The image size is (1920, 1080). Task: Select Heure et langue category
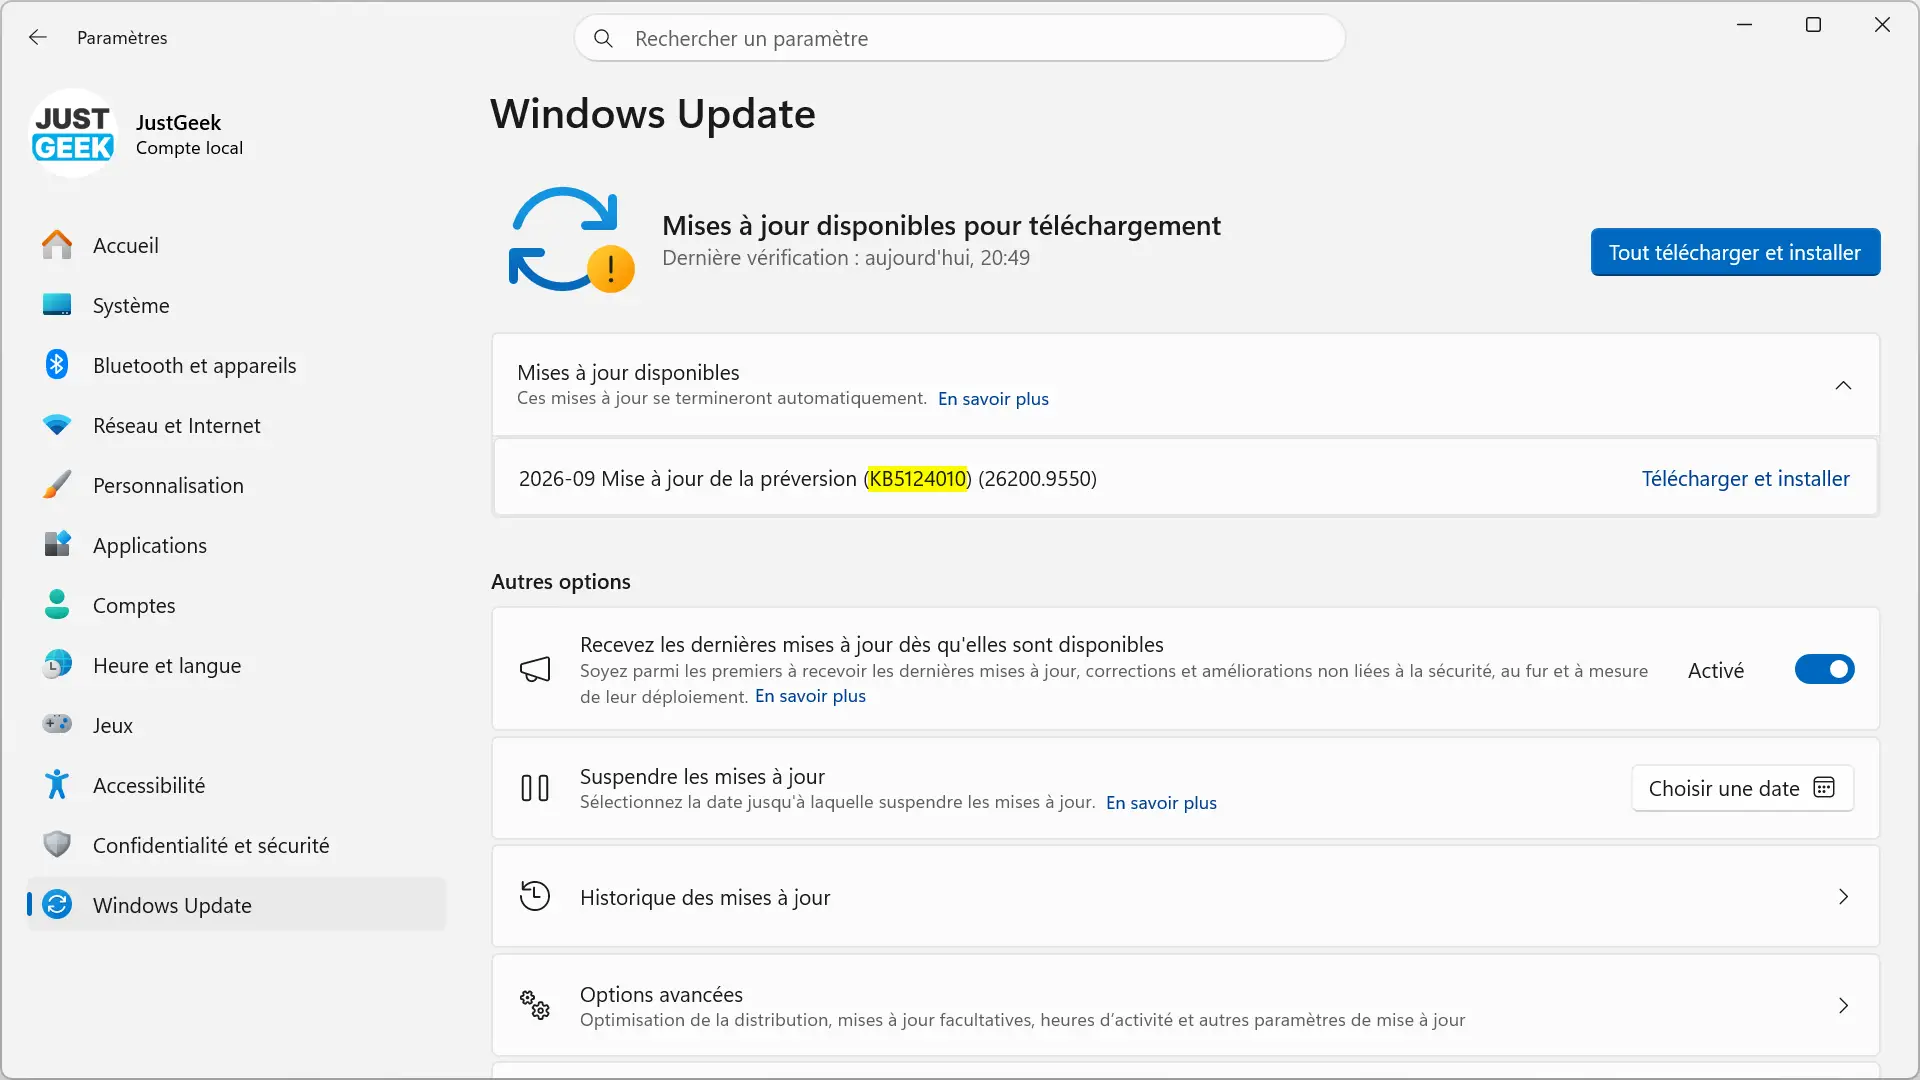pos(236,665)
